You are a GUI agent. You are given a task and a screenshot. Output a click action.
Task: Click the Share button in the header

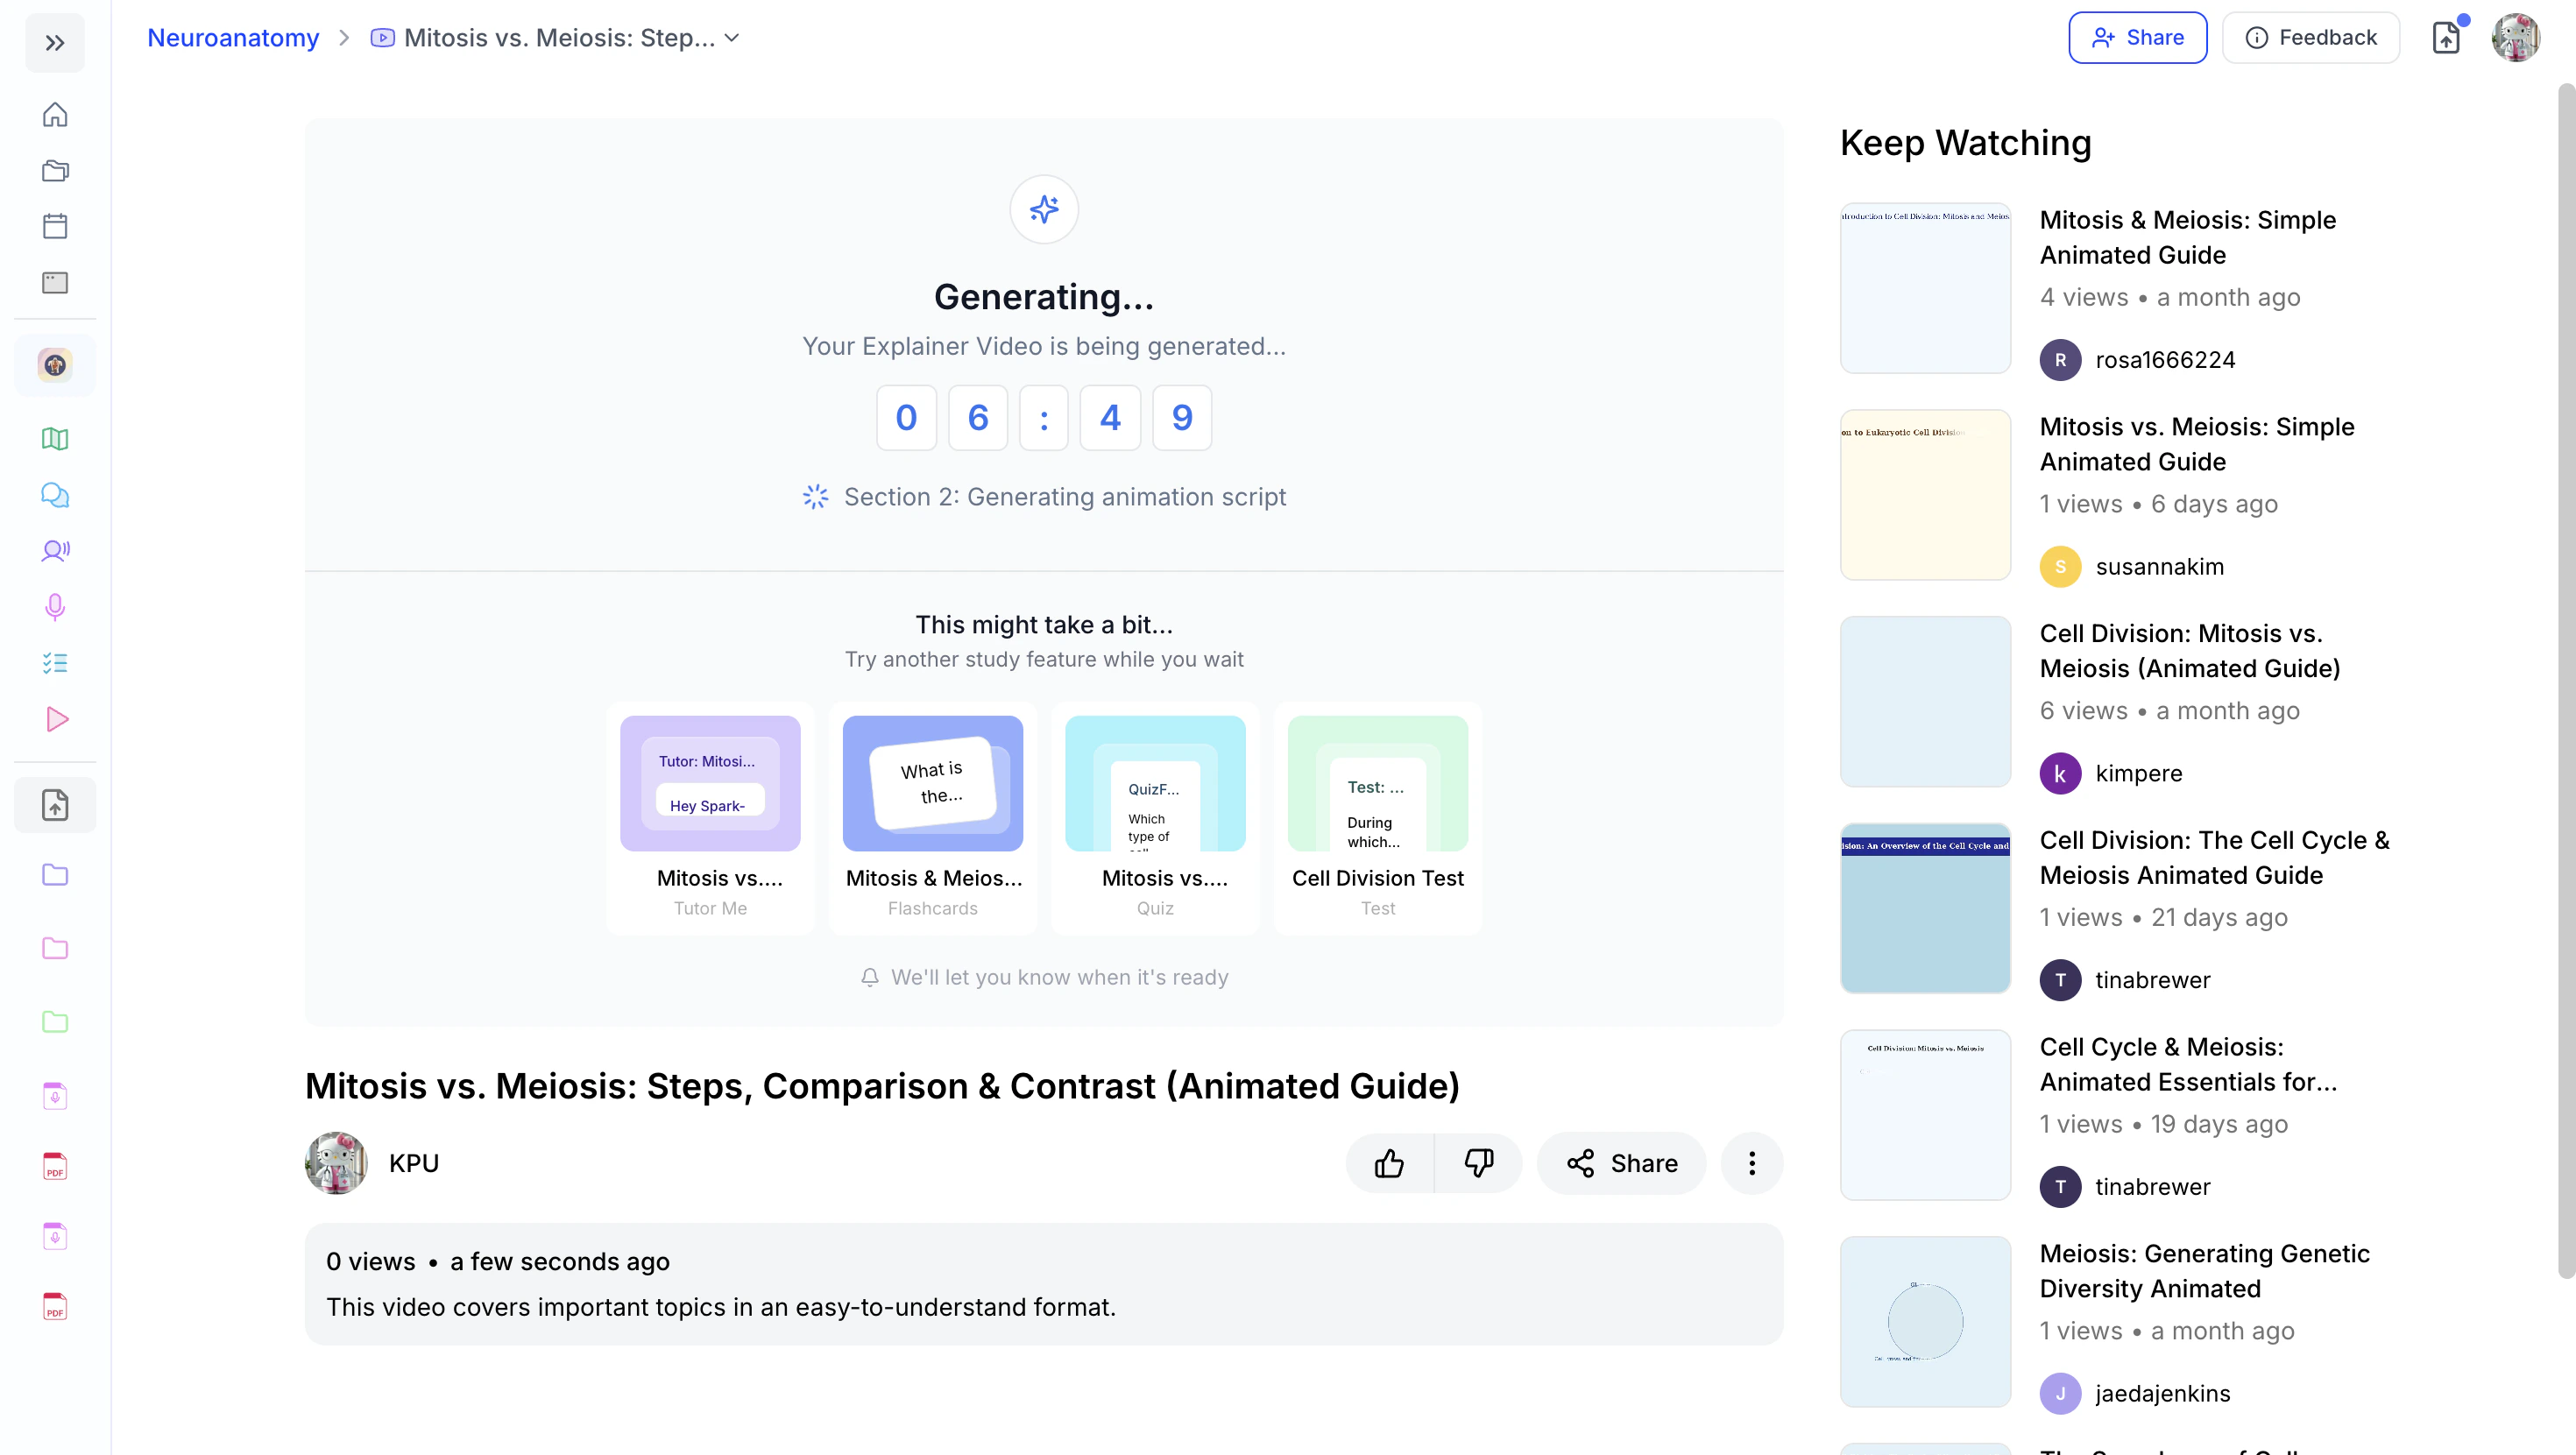(x=2137, y=38)
